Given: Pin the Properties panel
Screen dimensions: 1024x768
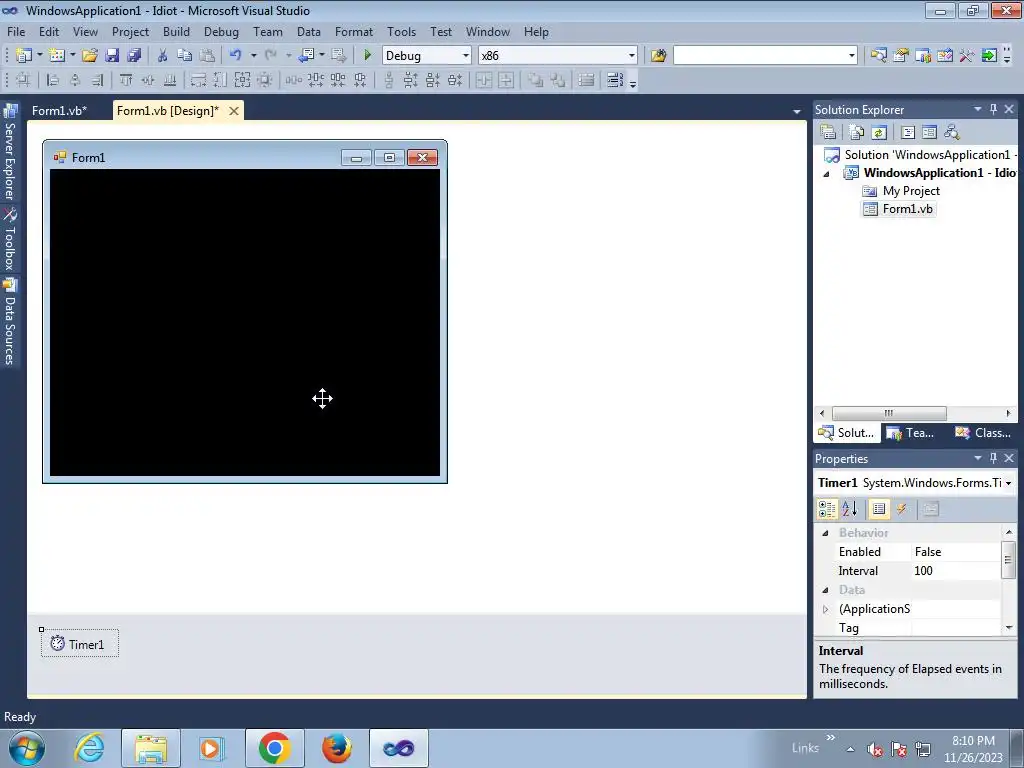Looking at the screenshot, I should tap(993, 458).
